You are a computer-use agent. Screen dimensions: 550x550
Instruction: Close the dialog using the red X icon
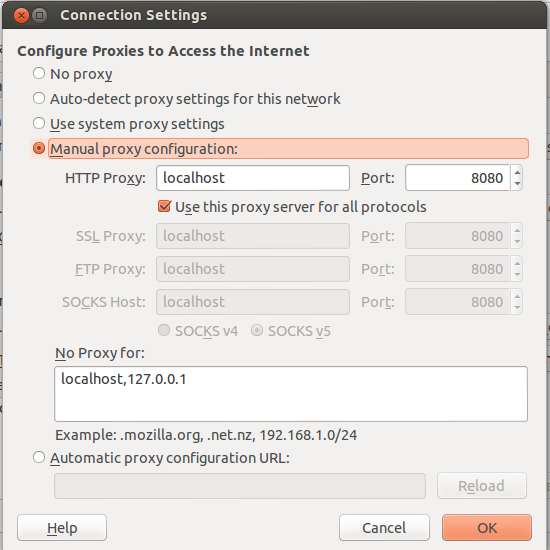tap(21, 15)
